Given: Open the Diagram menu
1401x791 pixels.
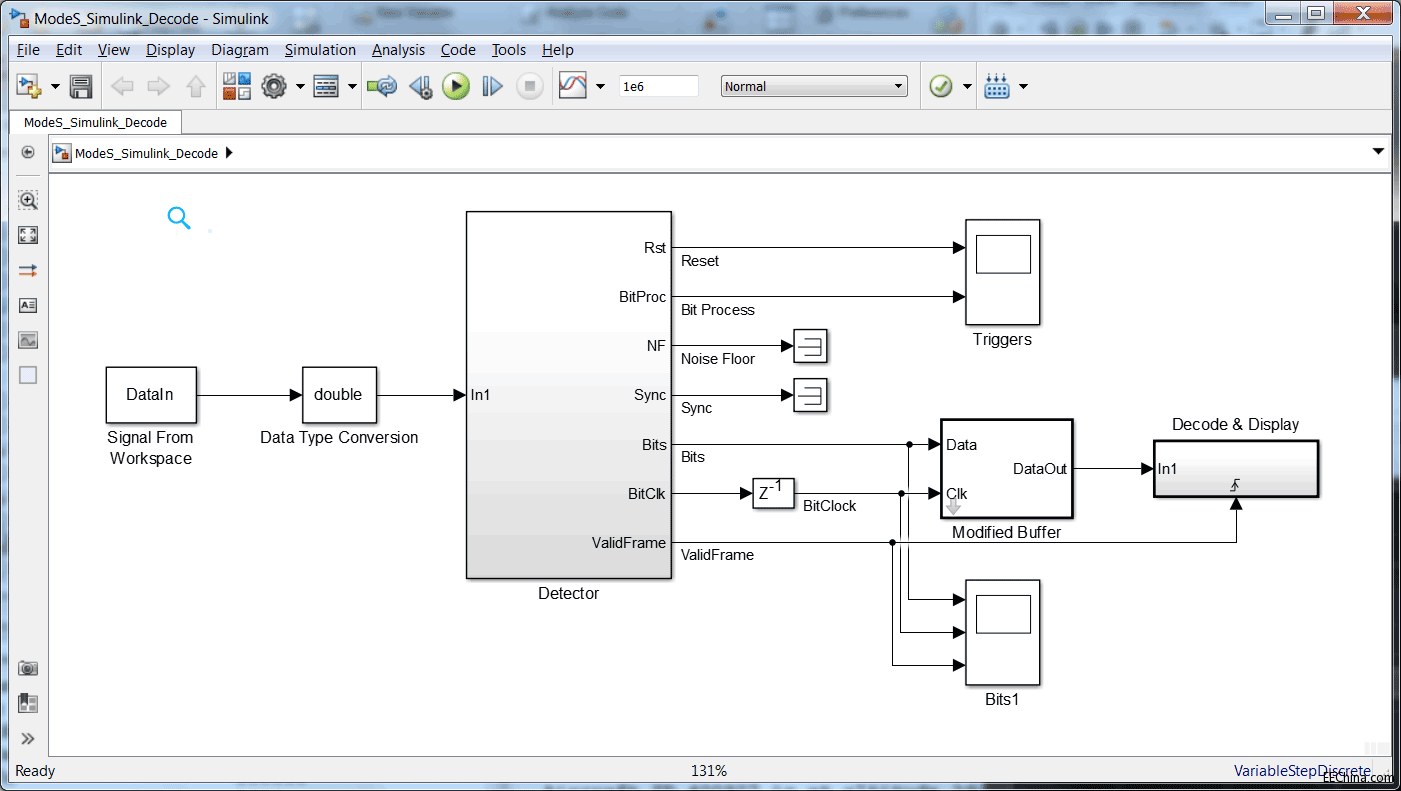Looking at the screenshot, I should [x=240, y=50].
